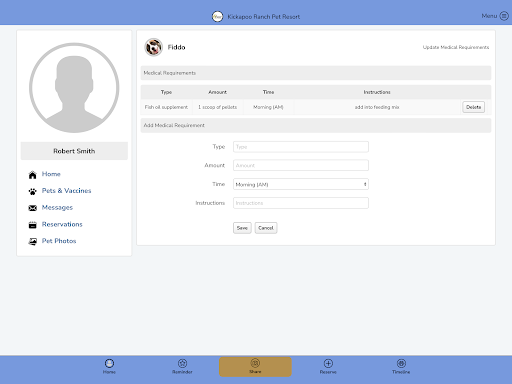Viewport: 512px width, 384px height.
Task: Click the Time column header
Action: 268,92
